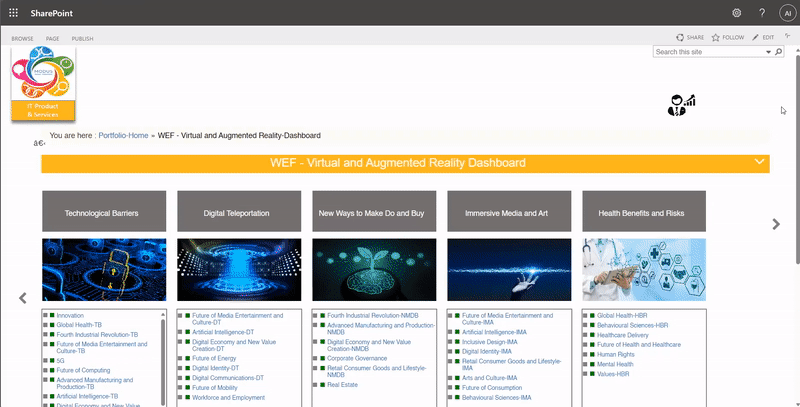Open the Arts and Culture-IMA link
Image resolution: width=800 pixels, height=407 pixels.
pos(490,378)
